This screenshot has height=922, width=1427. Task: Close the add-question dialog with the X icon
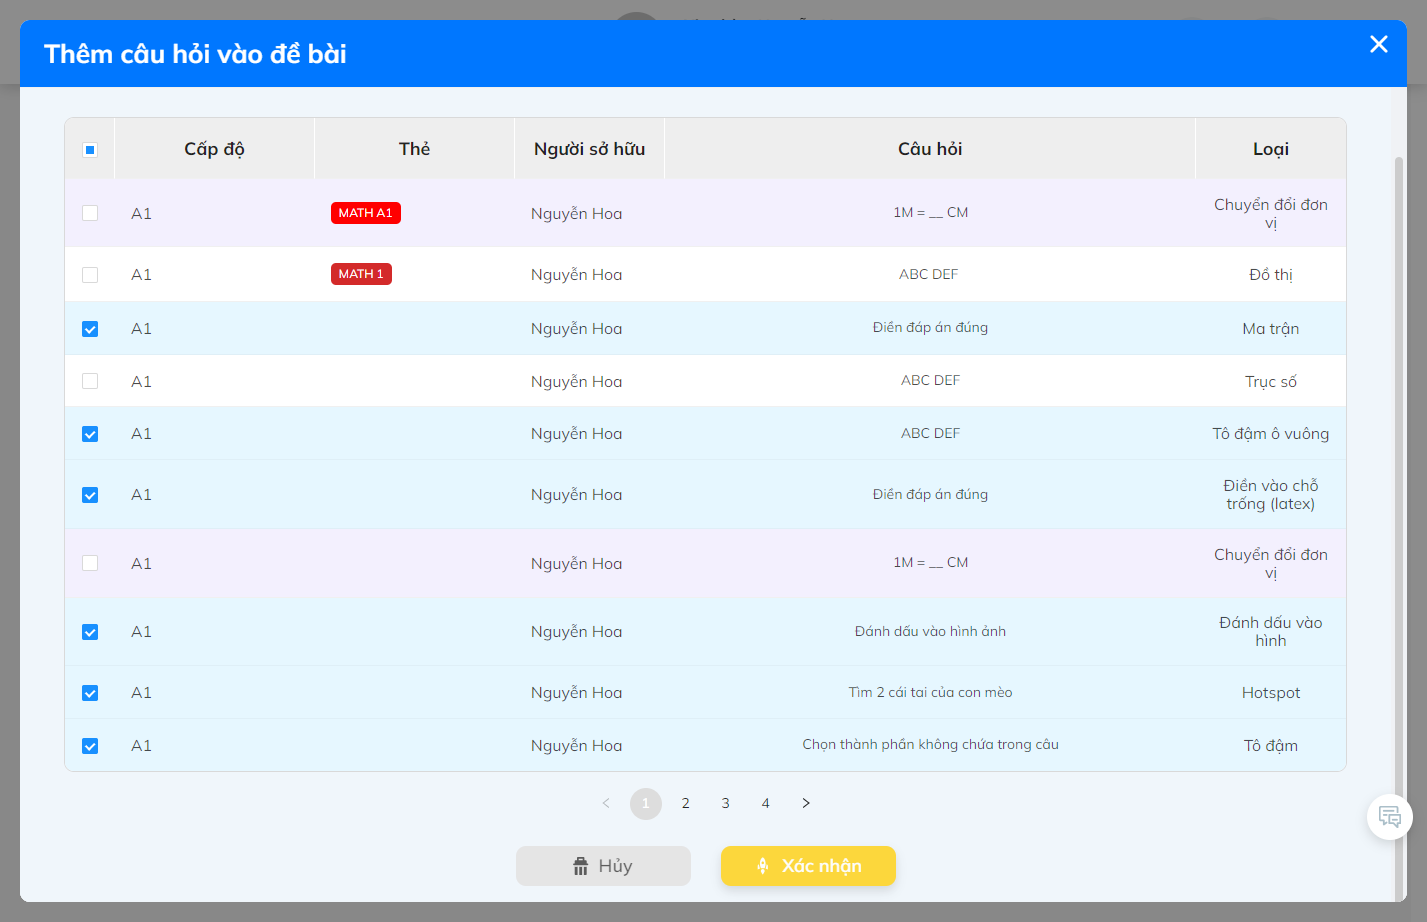point(1379,44)
